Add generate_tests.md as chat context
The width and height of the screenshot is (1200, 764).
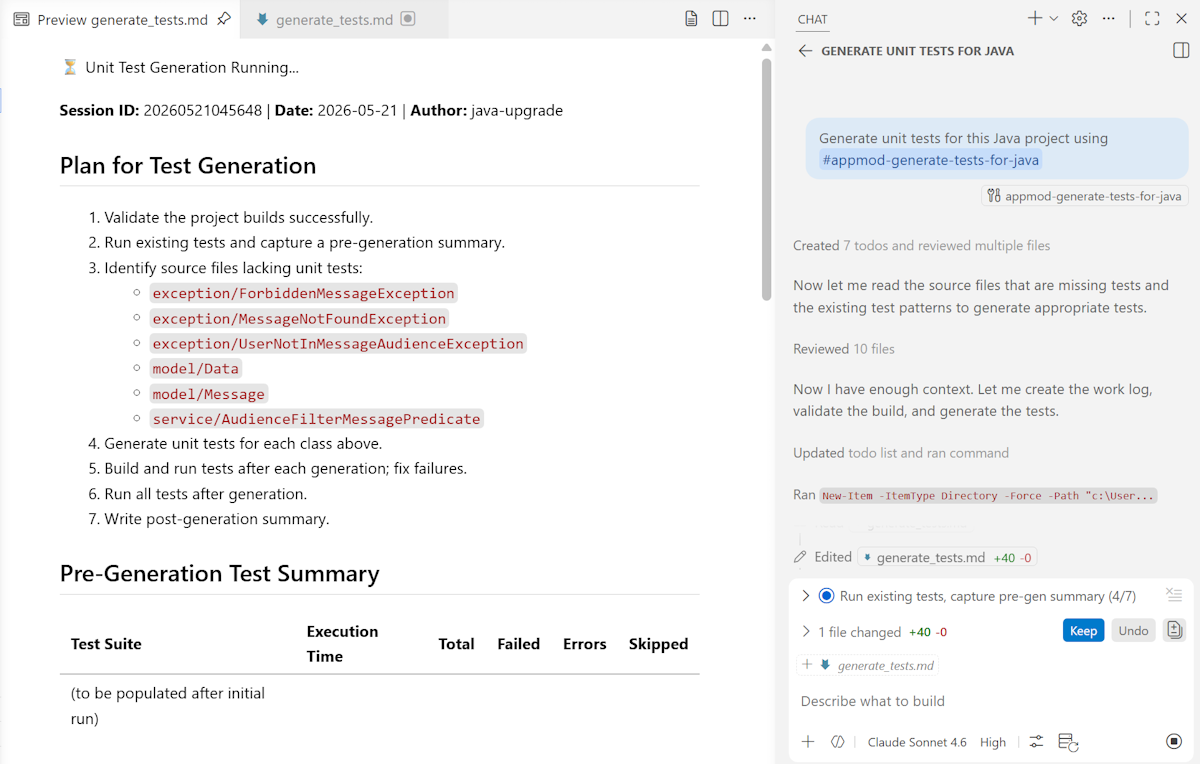[807, 665]
